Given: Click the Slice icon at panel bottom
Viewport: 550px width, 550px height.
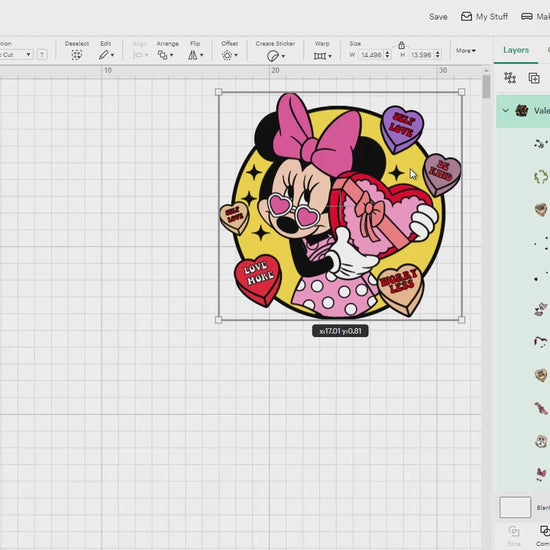Looking at the screenshot, I should (514, 531).
